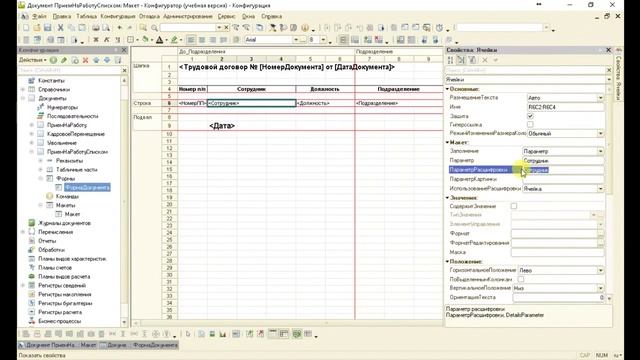Image resolution: width=640 pixels, height=360 pixels.
Task: Click the Имя property field R6C2:R6C4
Action: coord(566,107)
